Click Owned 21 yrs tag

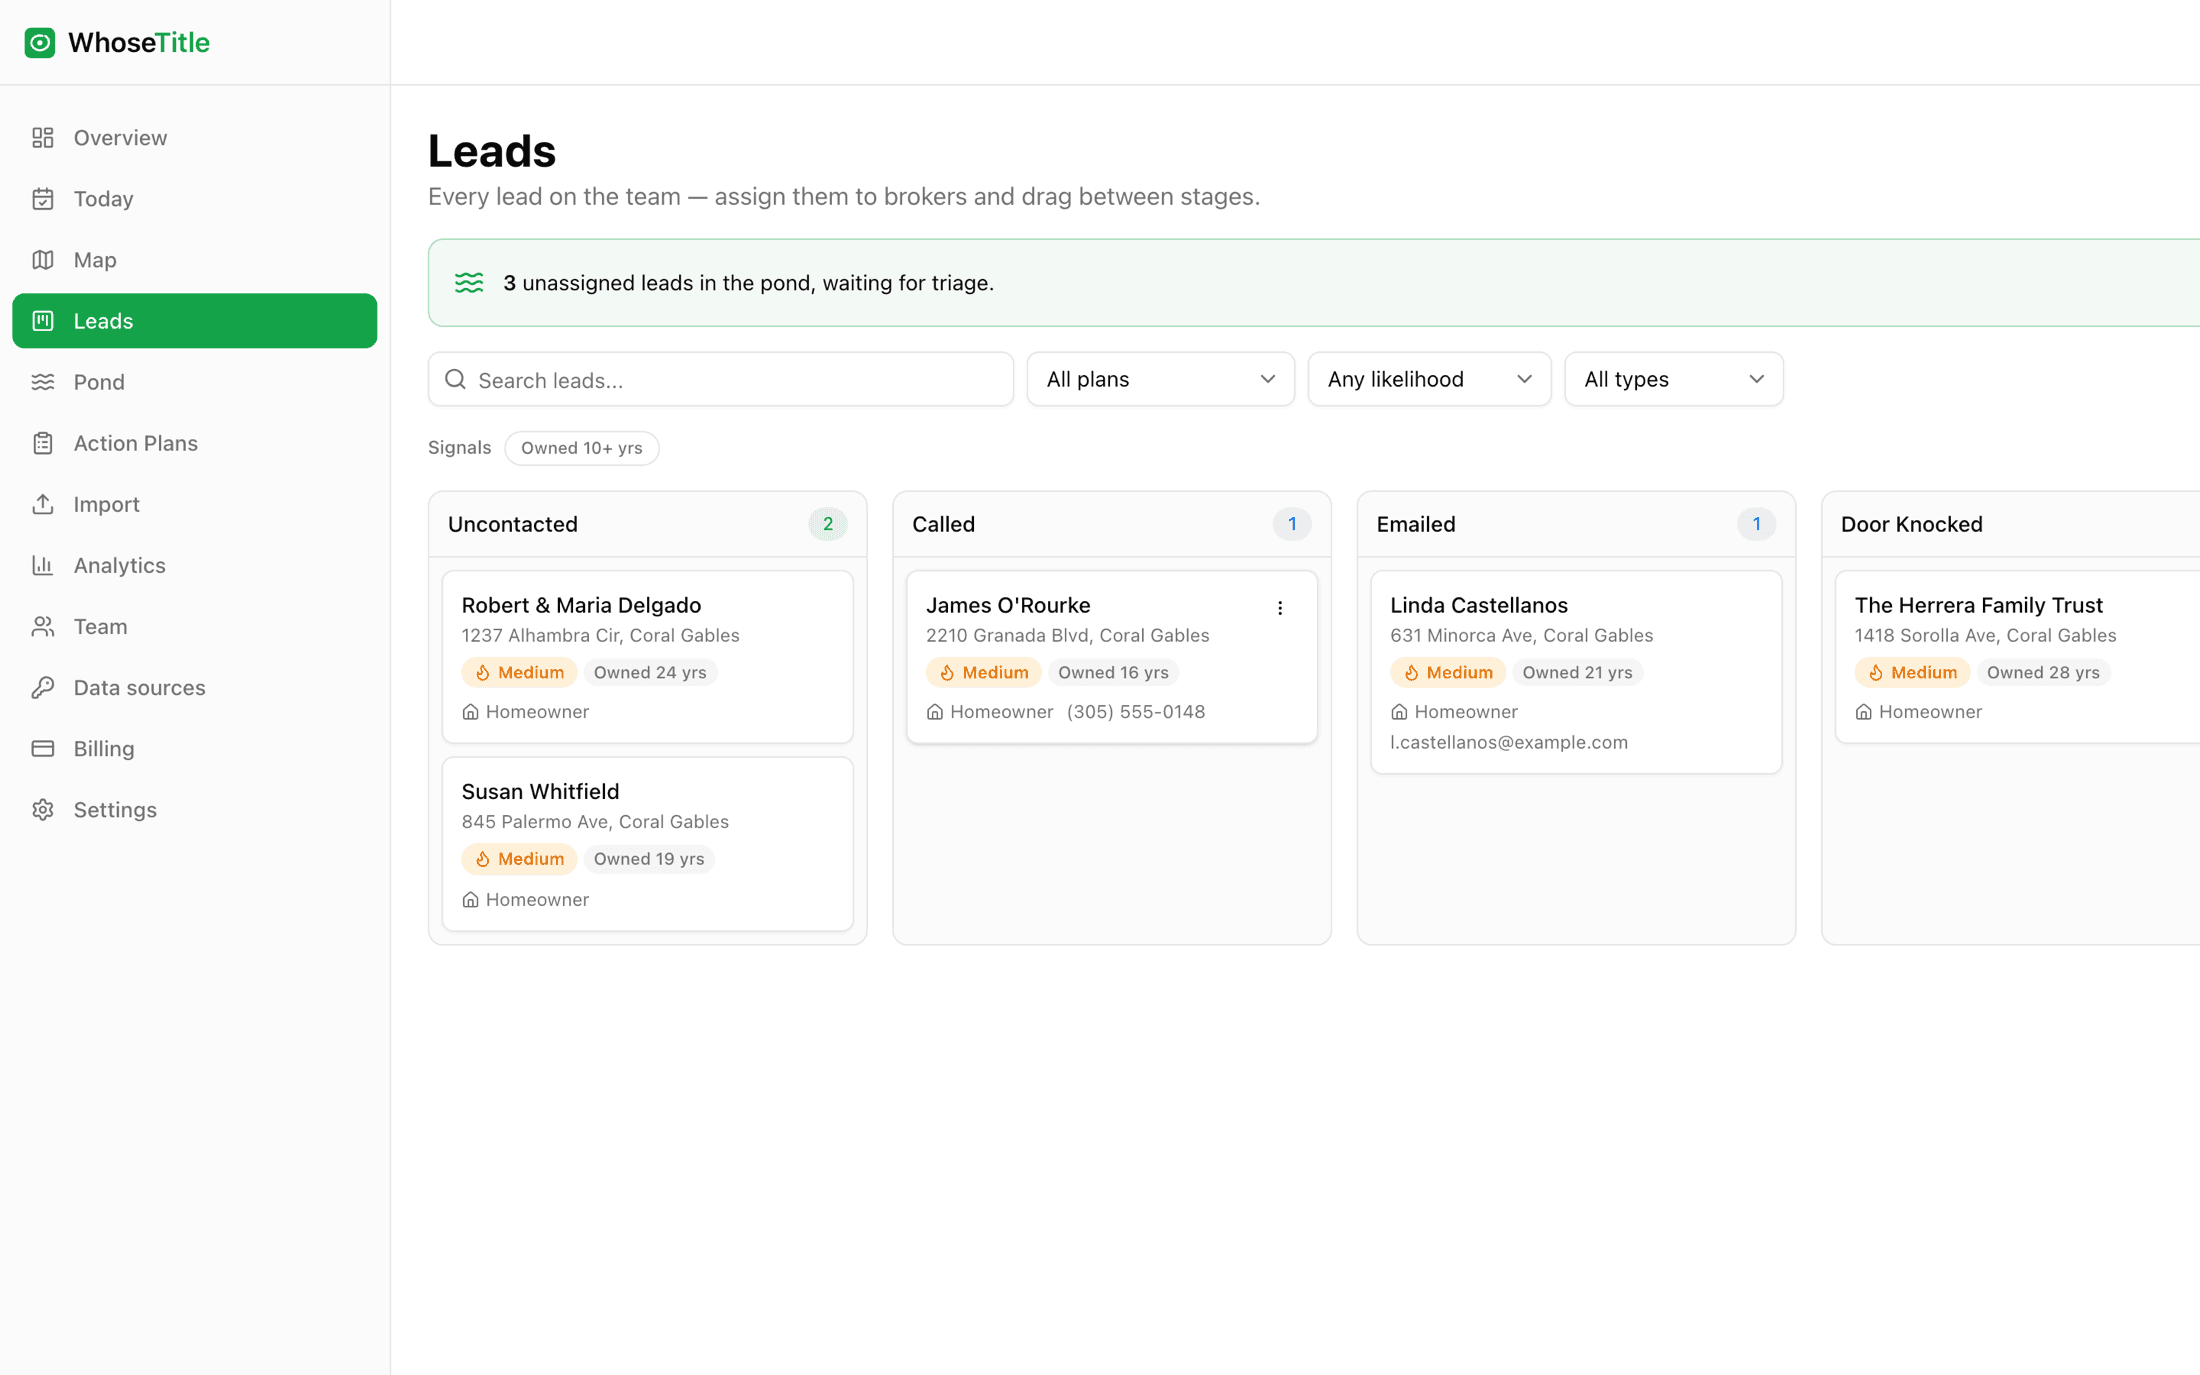1577,673
